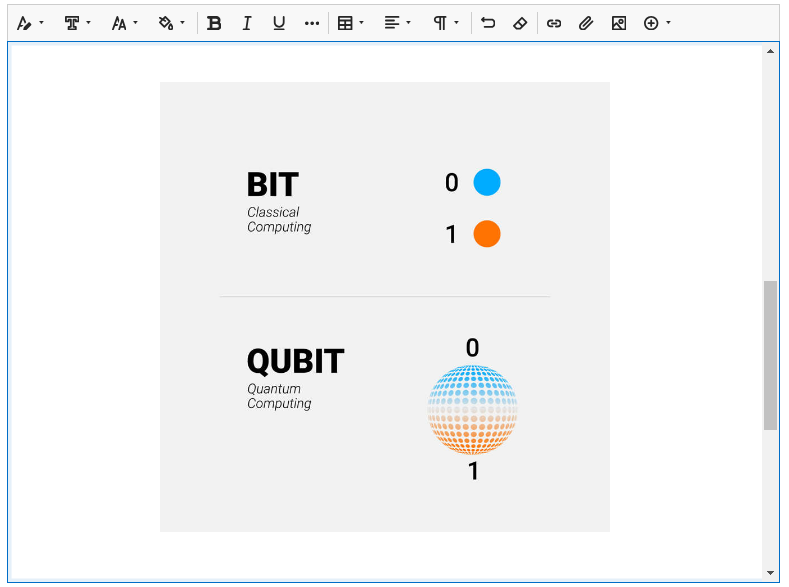The height and width of the screenshot is (587, 789).
Task: Select the BIT and QUBIT image
Action: (385, 307)
